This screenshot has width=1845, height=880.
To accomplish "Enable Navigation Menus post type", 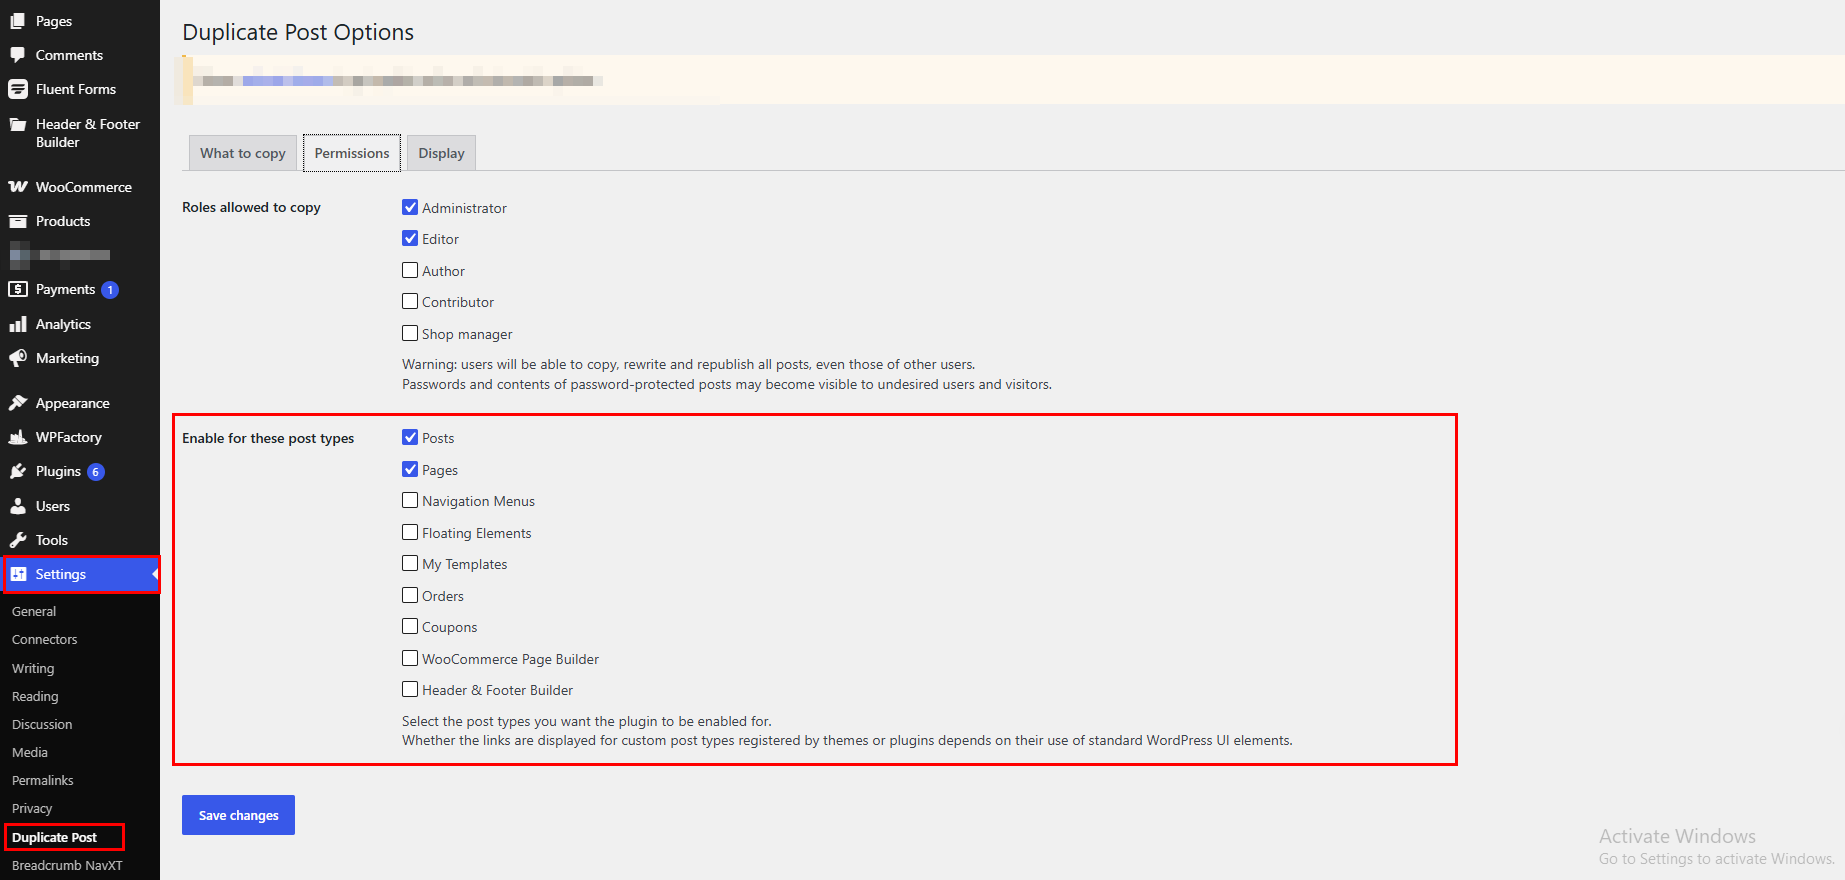I will (410, 500).
